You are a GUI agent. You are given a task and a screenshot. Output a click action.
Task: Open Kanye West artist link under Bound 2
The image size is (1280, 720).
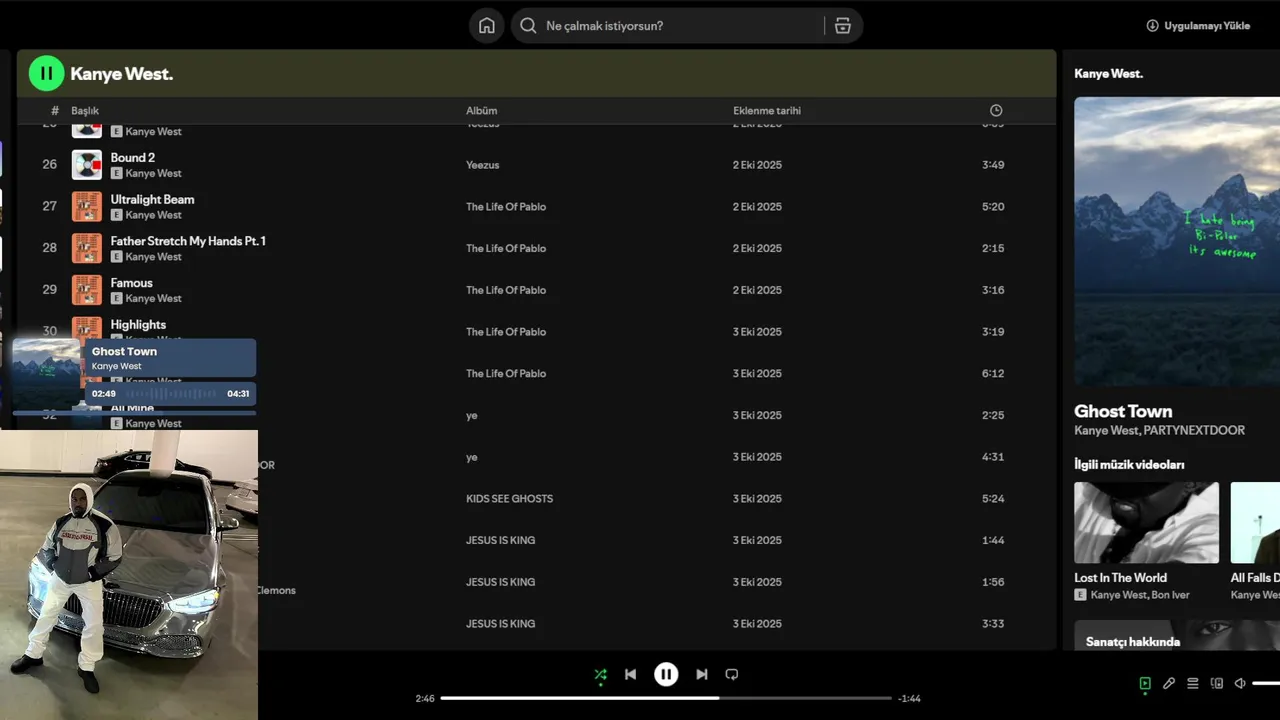pos(153,174)
